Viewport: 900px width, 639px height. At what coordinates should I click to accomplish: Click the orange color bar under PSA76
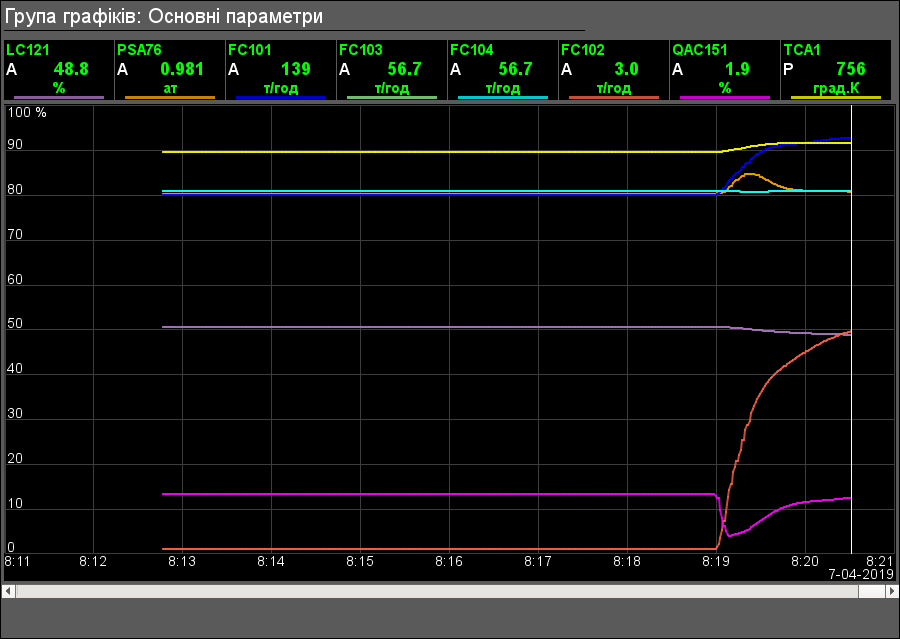click(x=170, y=98)
